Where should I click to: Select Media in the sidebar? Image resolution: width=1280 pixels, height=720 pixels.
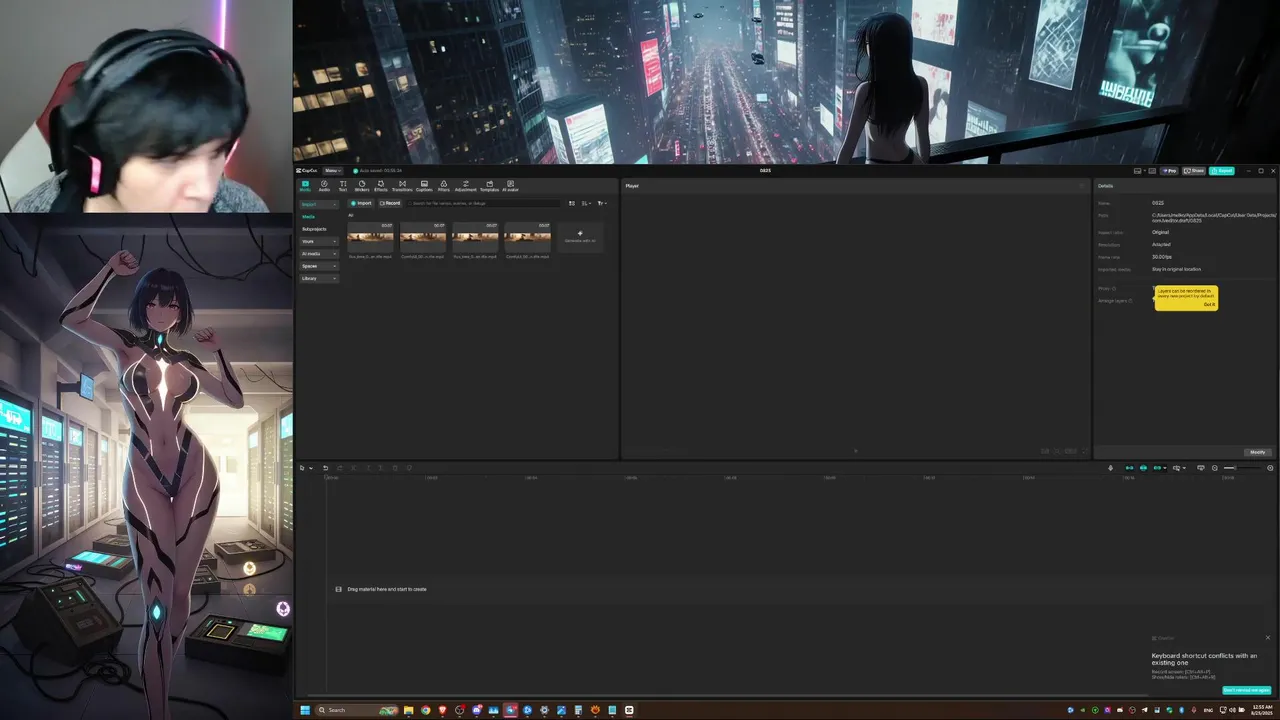309,216
